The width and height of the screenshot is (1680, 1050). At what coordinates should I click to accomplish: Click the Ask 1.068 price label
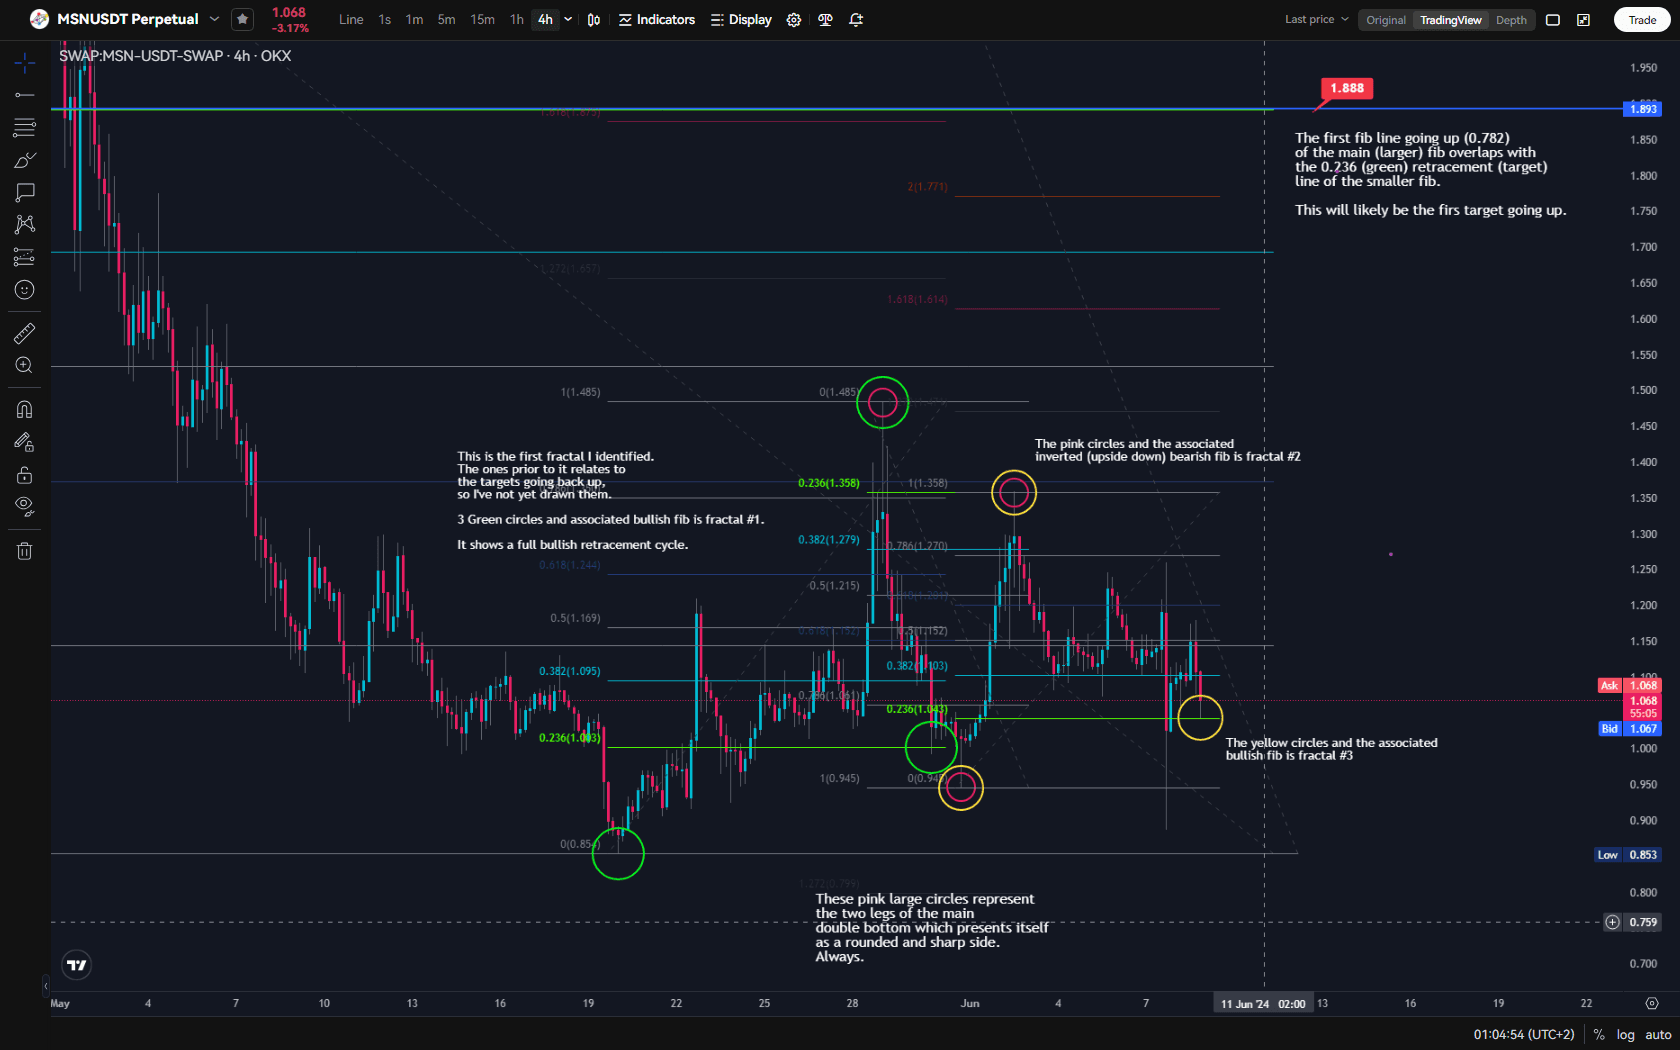(1630, 686)
